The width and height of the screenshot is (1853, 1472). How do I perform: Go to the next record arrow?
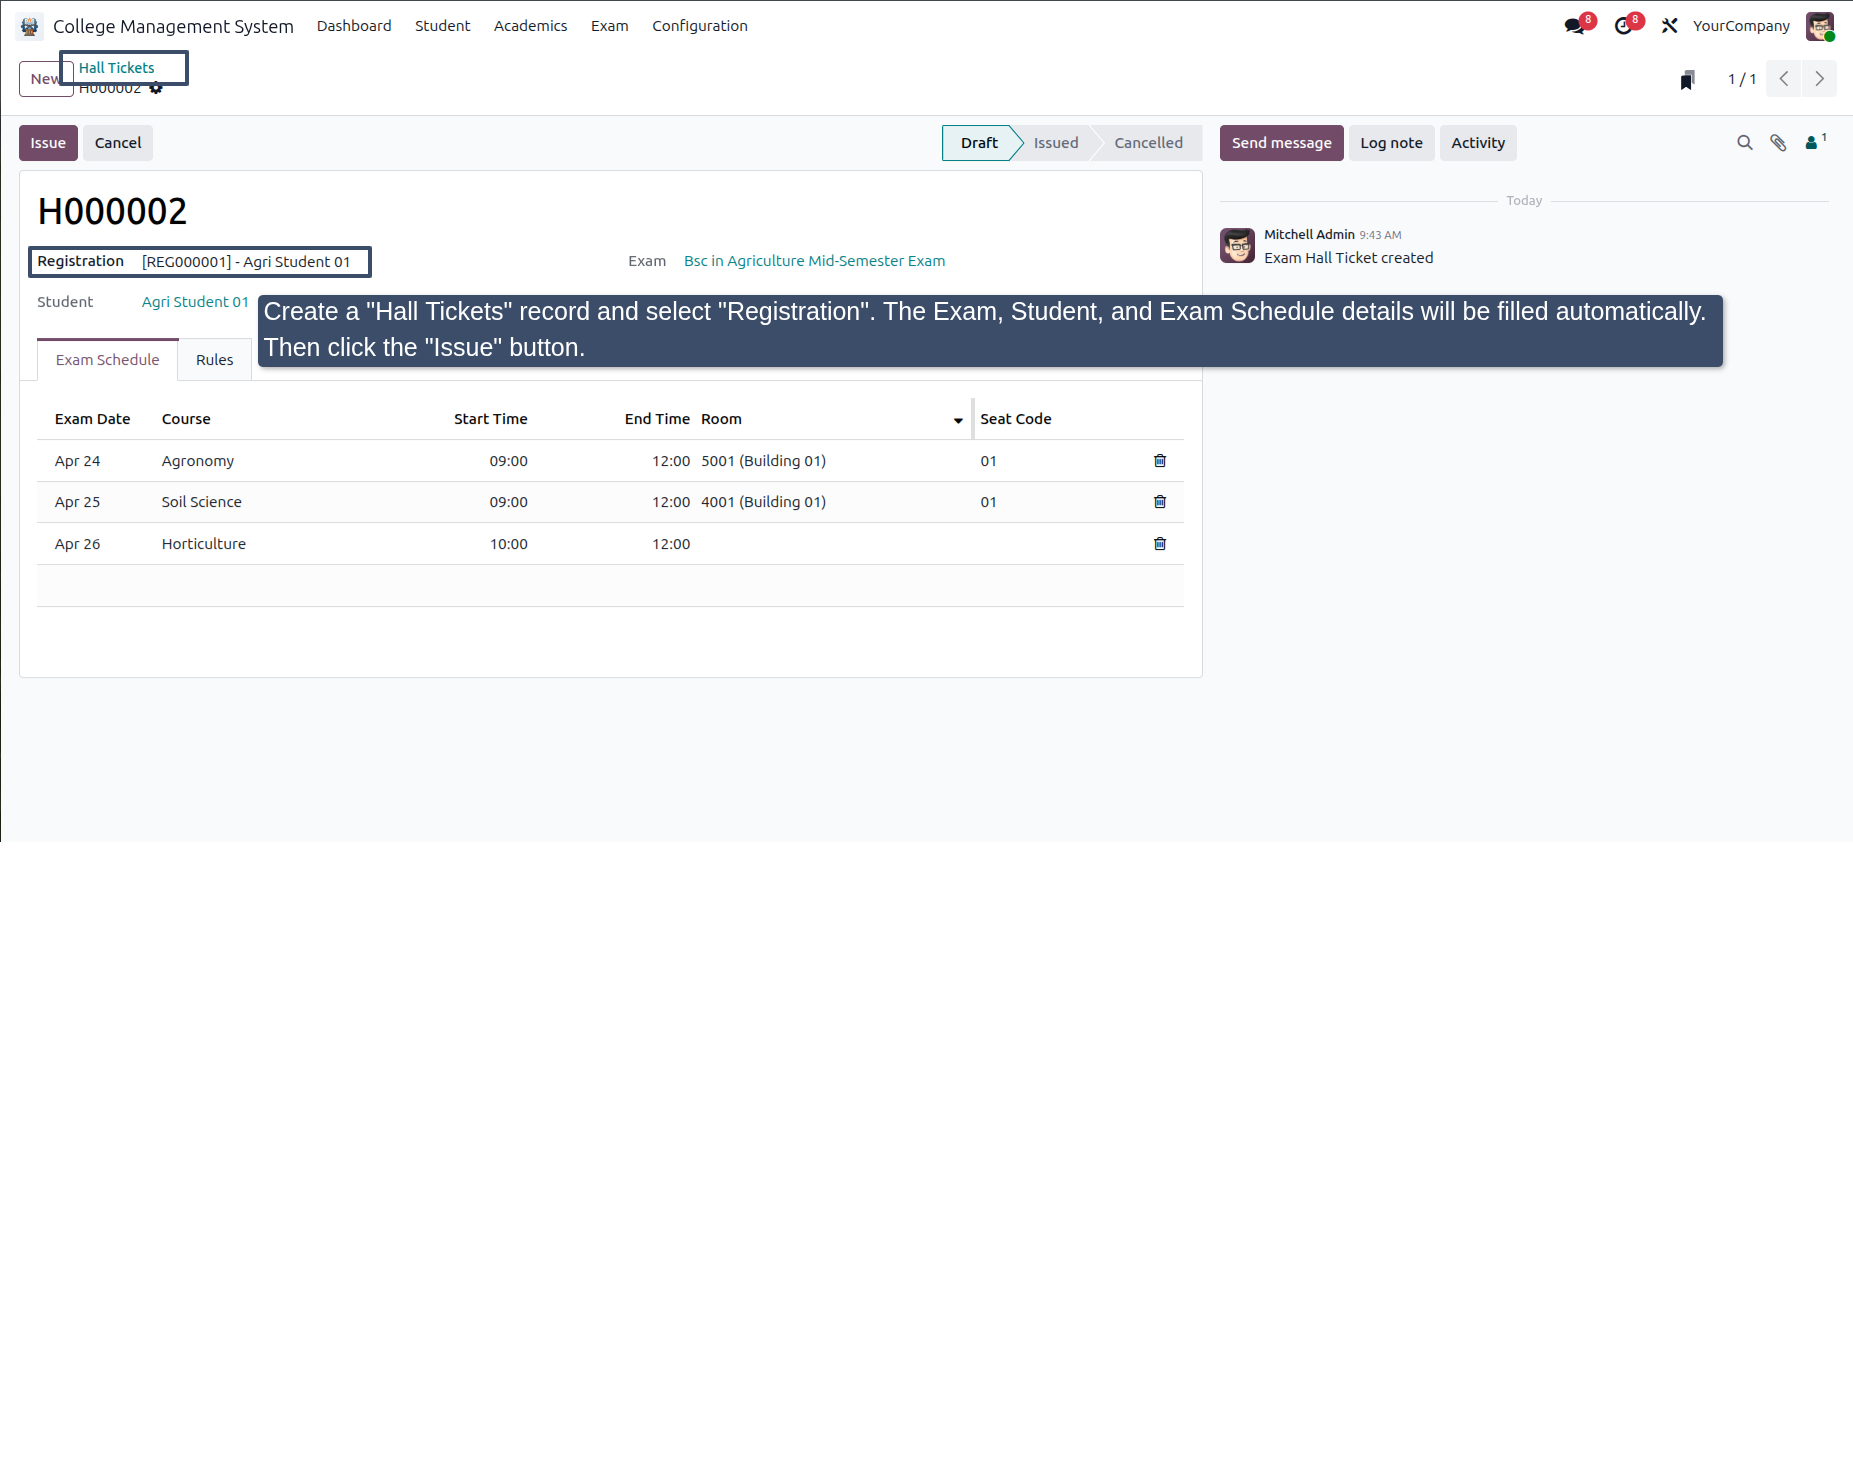(1819, 79)
